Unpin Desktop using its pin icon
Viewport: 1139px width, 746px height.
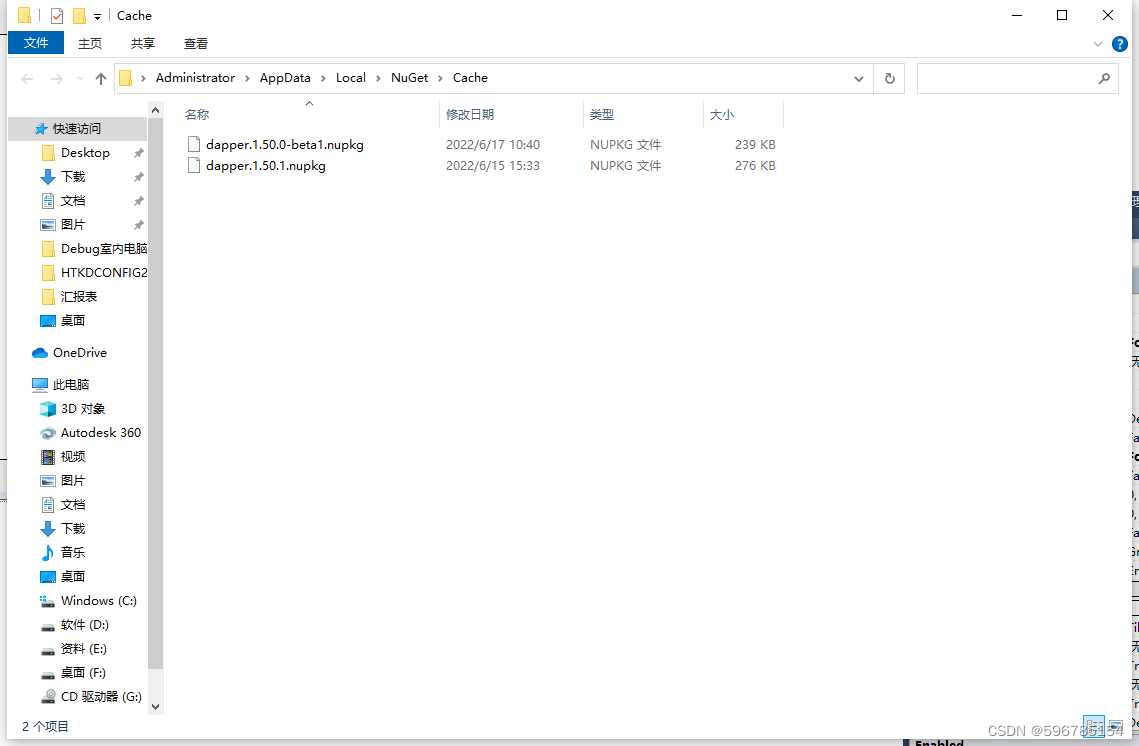point(138,153)
